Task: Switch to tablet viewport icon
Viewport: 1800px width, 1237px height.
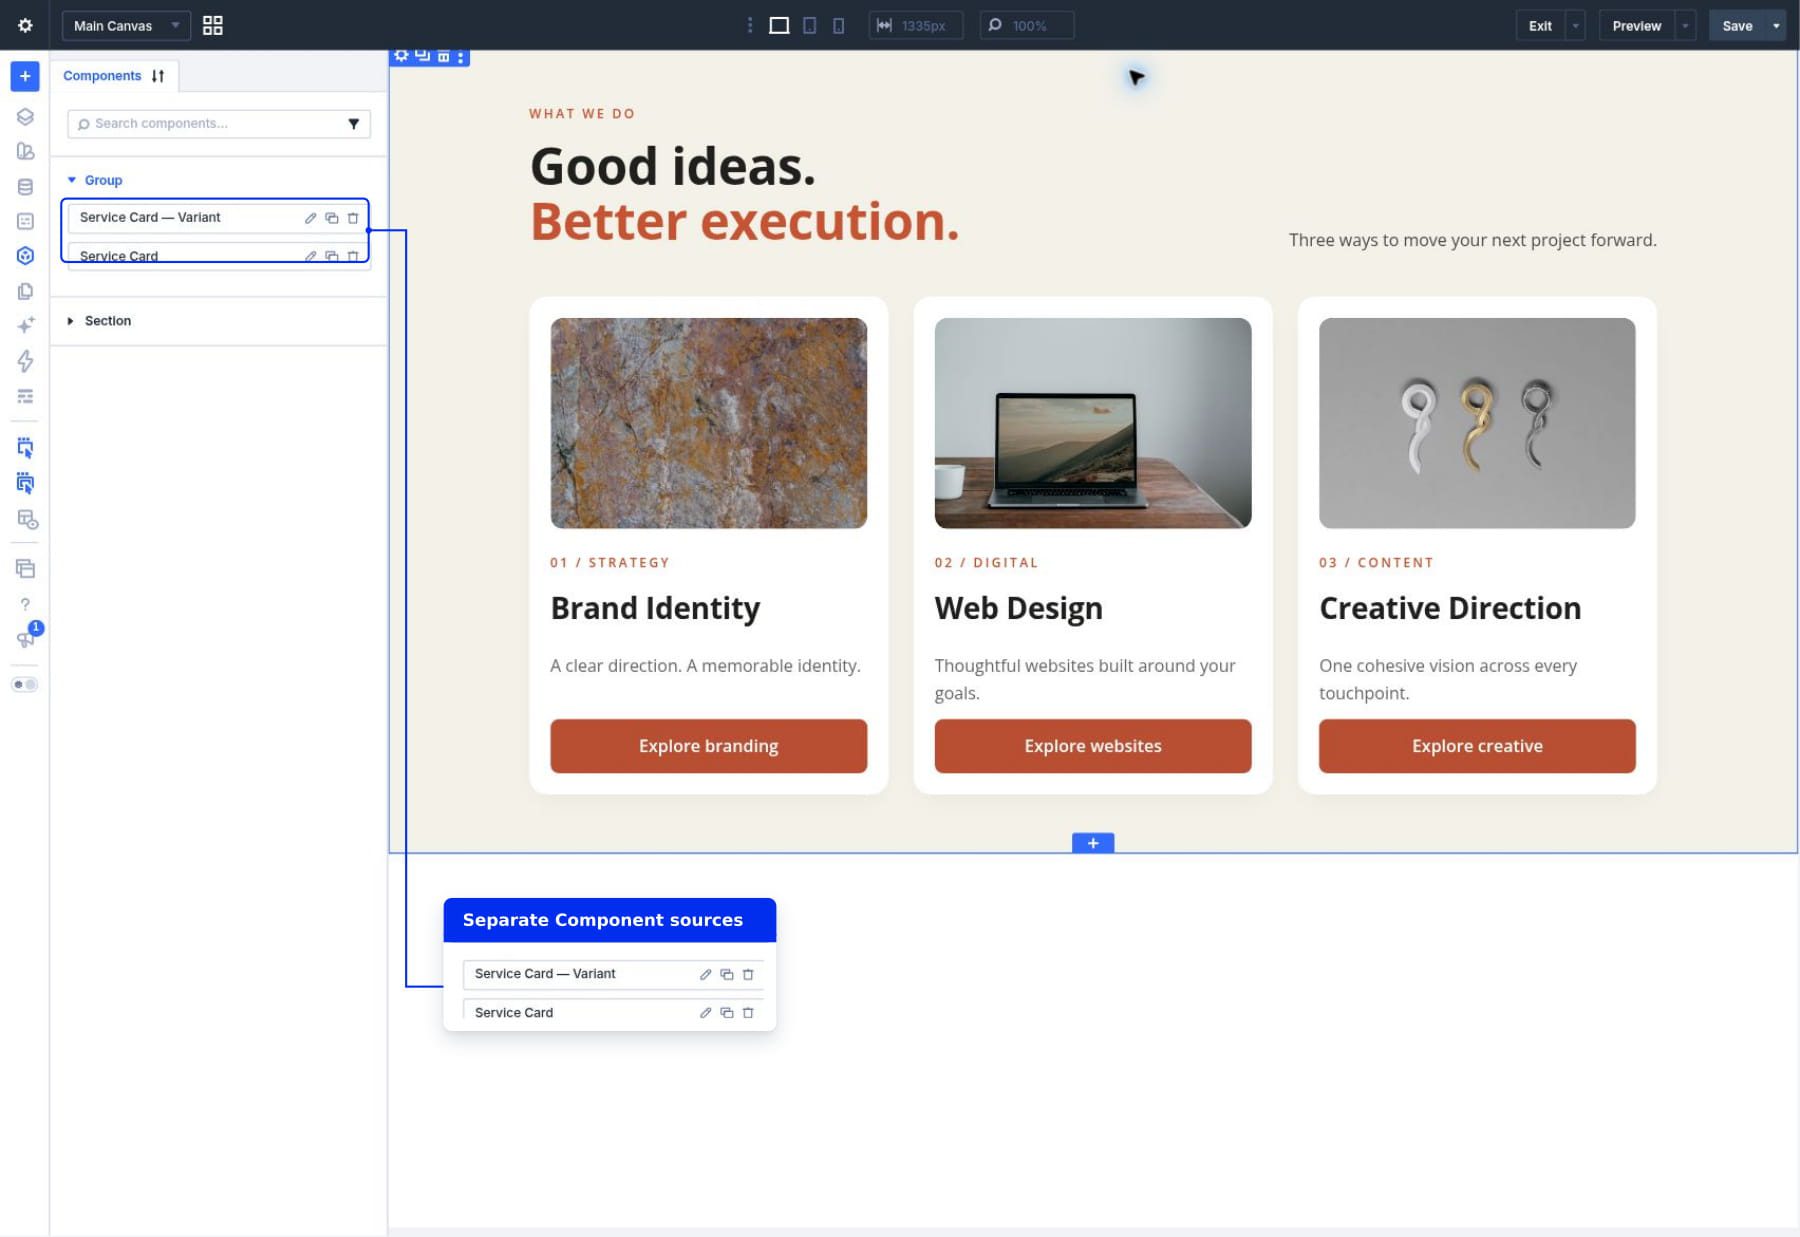Action: pyautogui.click(x=810, y=25)
